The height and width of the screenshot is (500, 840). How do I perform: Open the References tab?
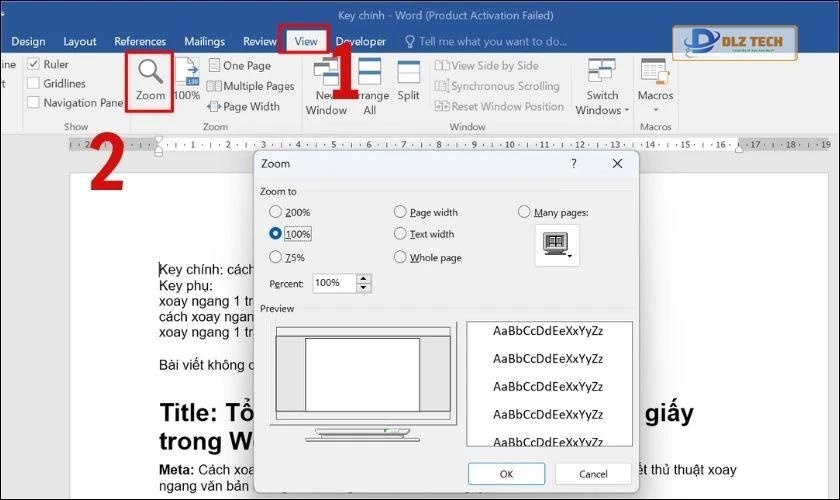point(140,41)
